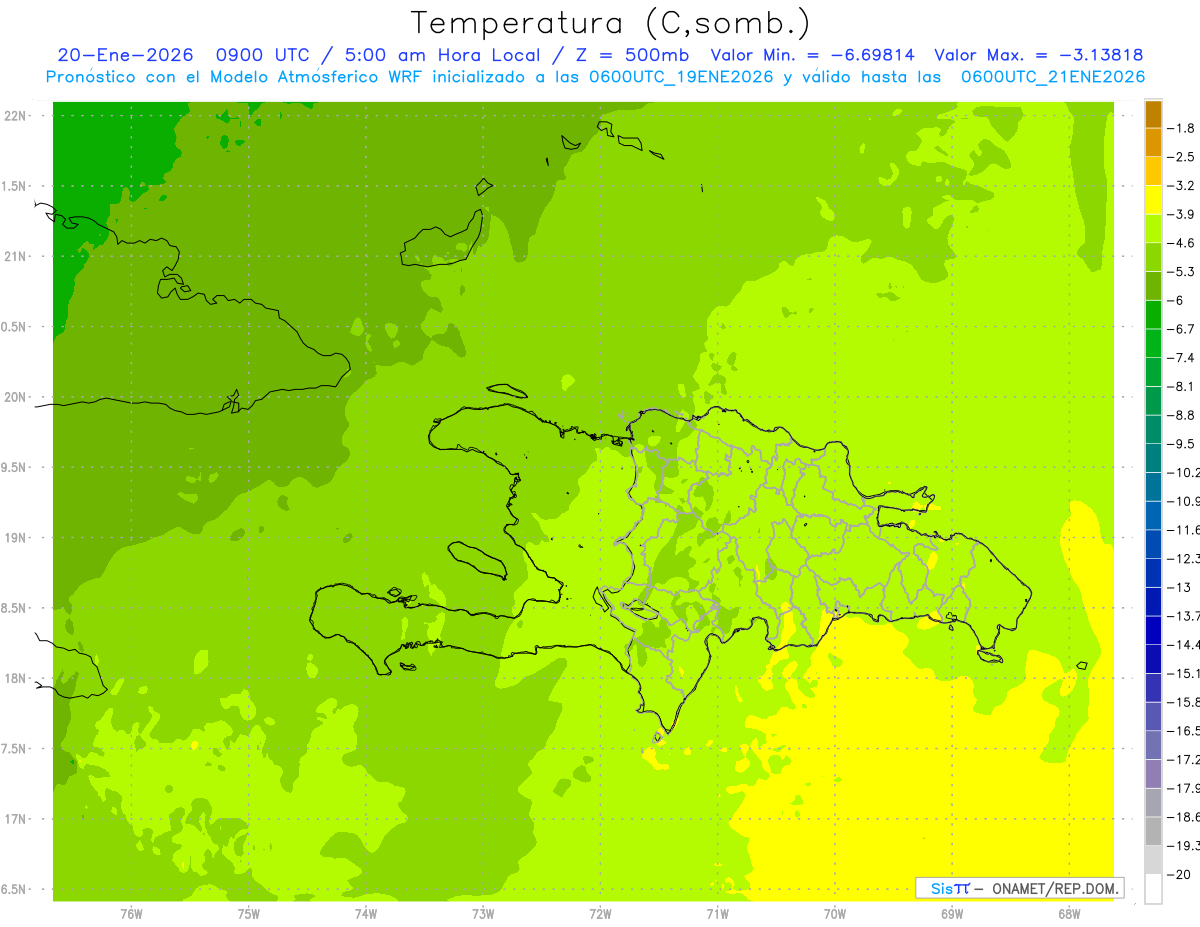Click the 'ONAMET/REP.DOM.' credit label
Image resolution: width=1200 pixels, height=927 pixels.
[x=1055, y=888]
